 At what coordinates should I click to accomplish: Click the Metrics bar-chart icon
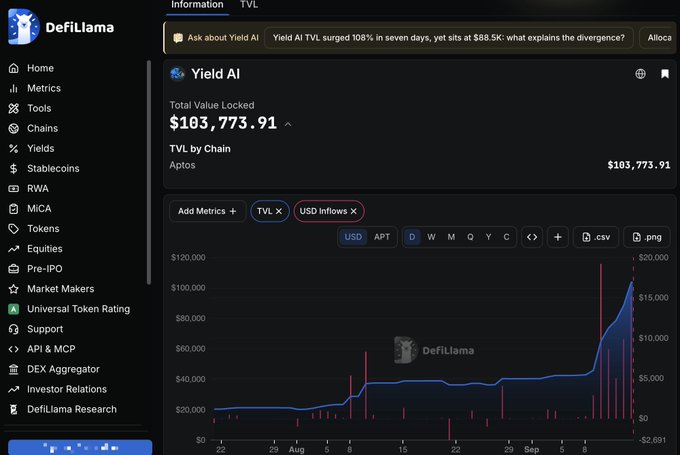click(x=13, y=88)
